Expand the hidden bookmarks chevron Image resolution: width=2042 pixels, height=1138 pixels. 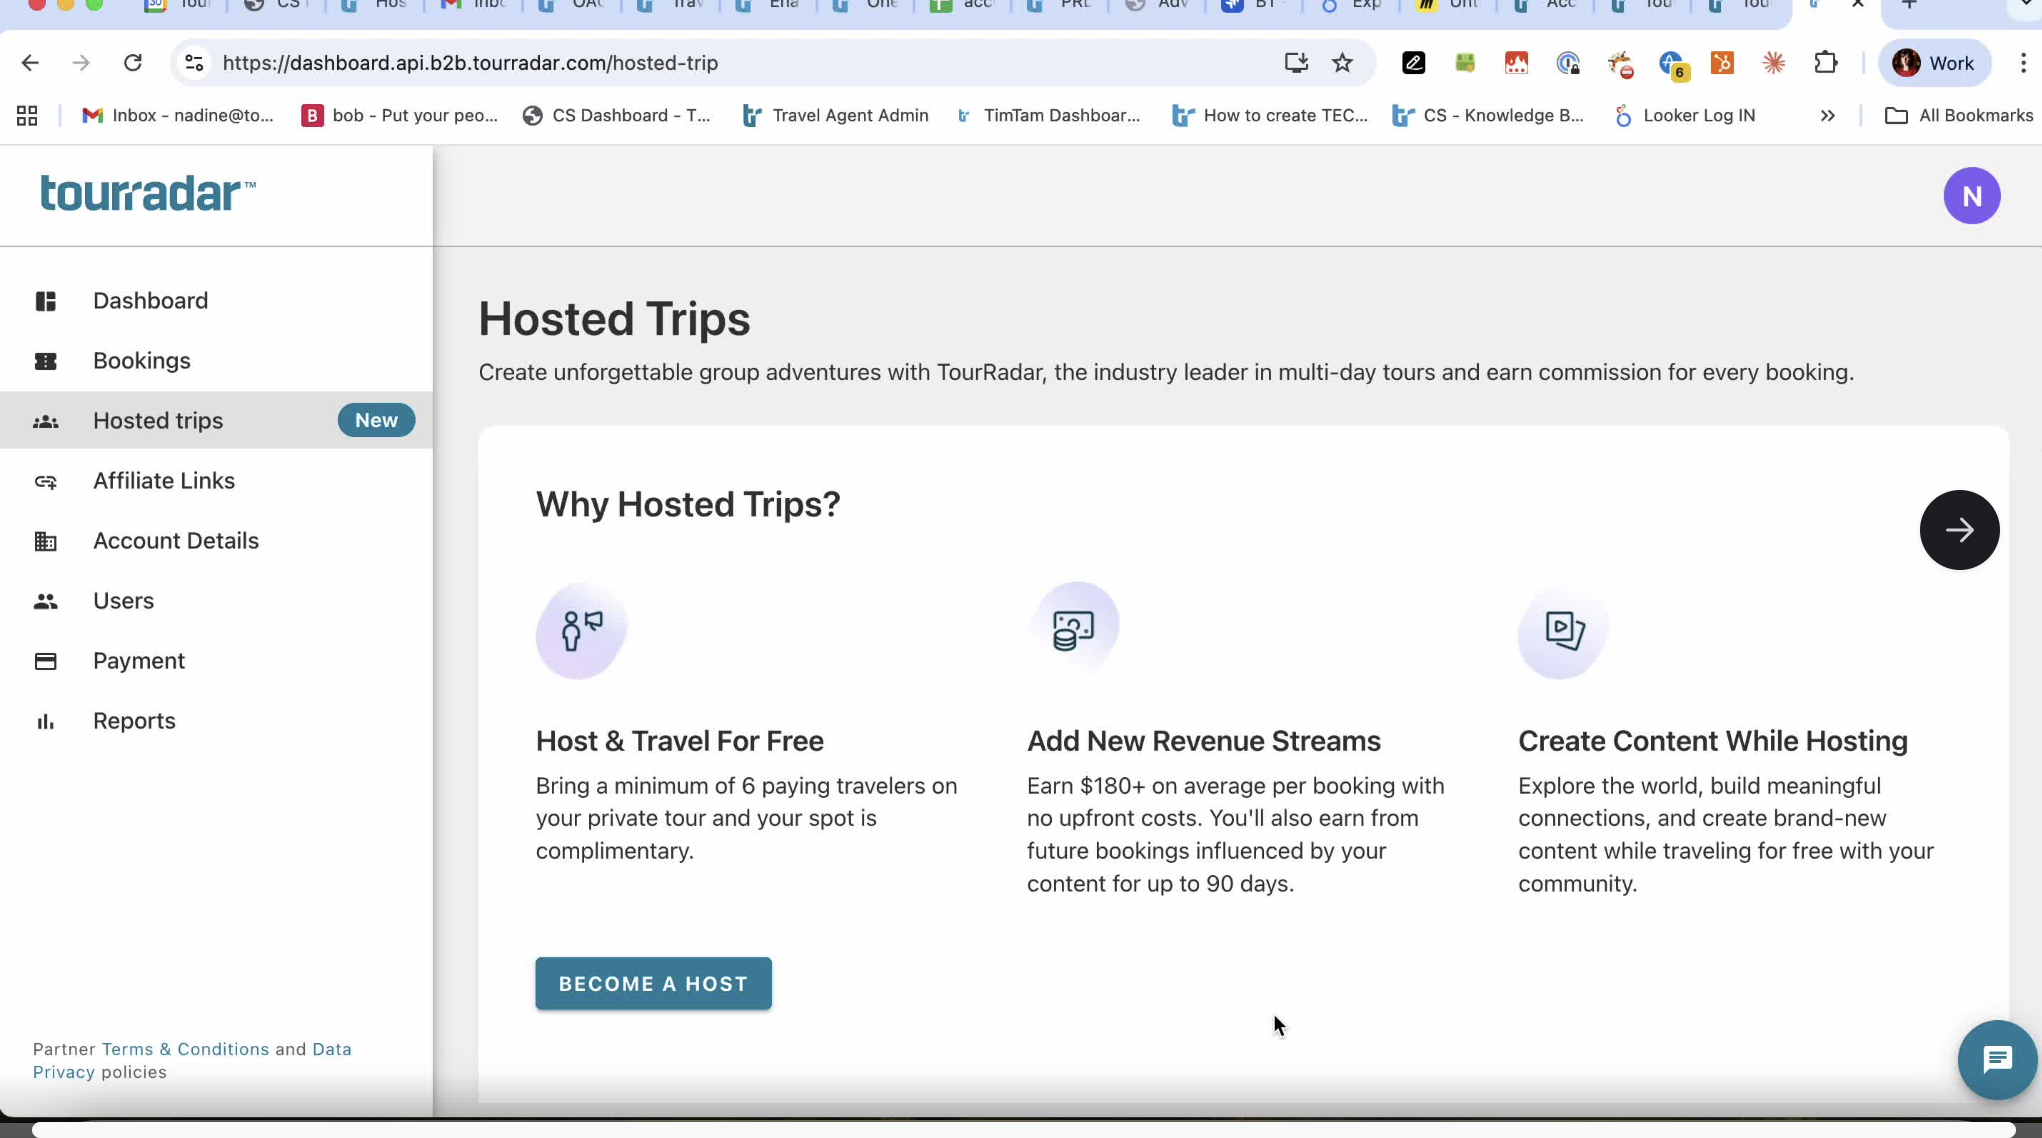point(1827,116)
